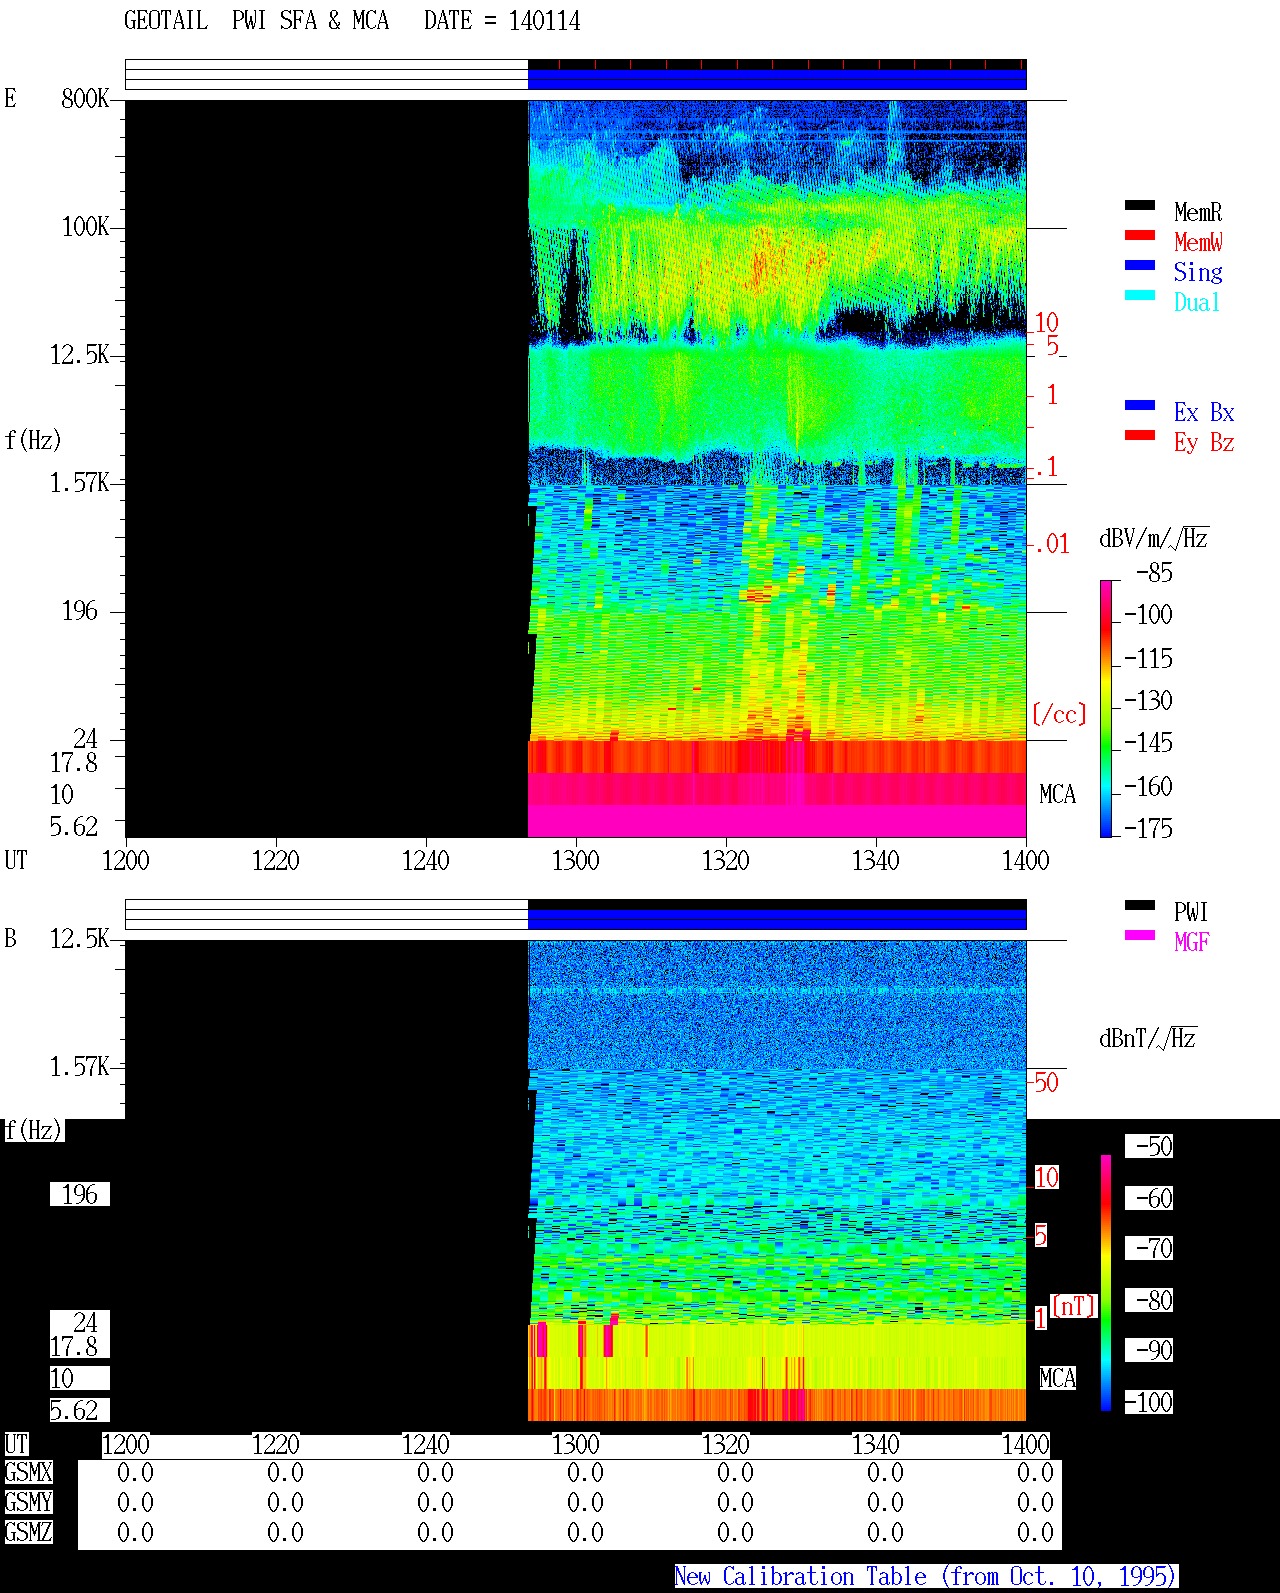Click the 800K frequency label on E panel
This screenshot has width=1280, height=1593.
coord(85,98)
